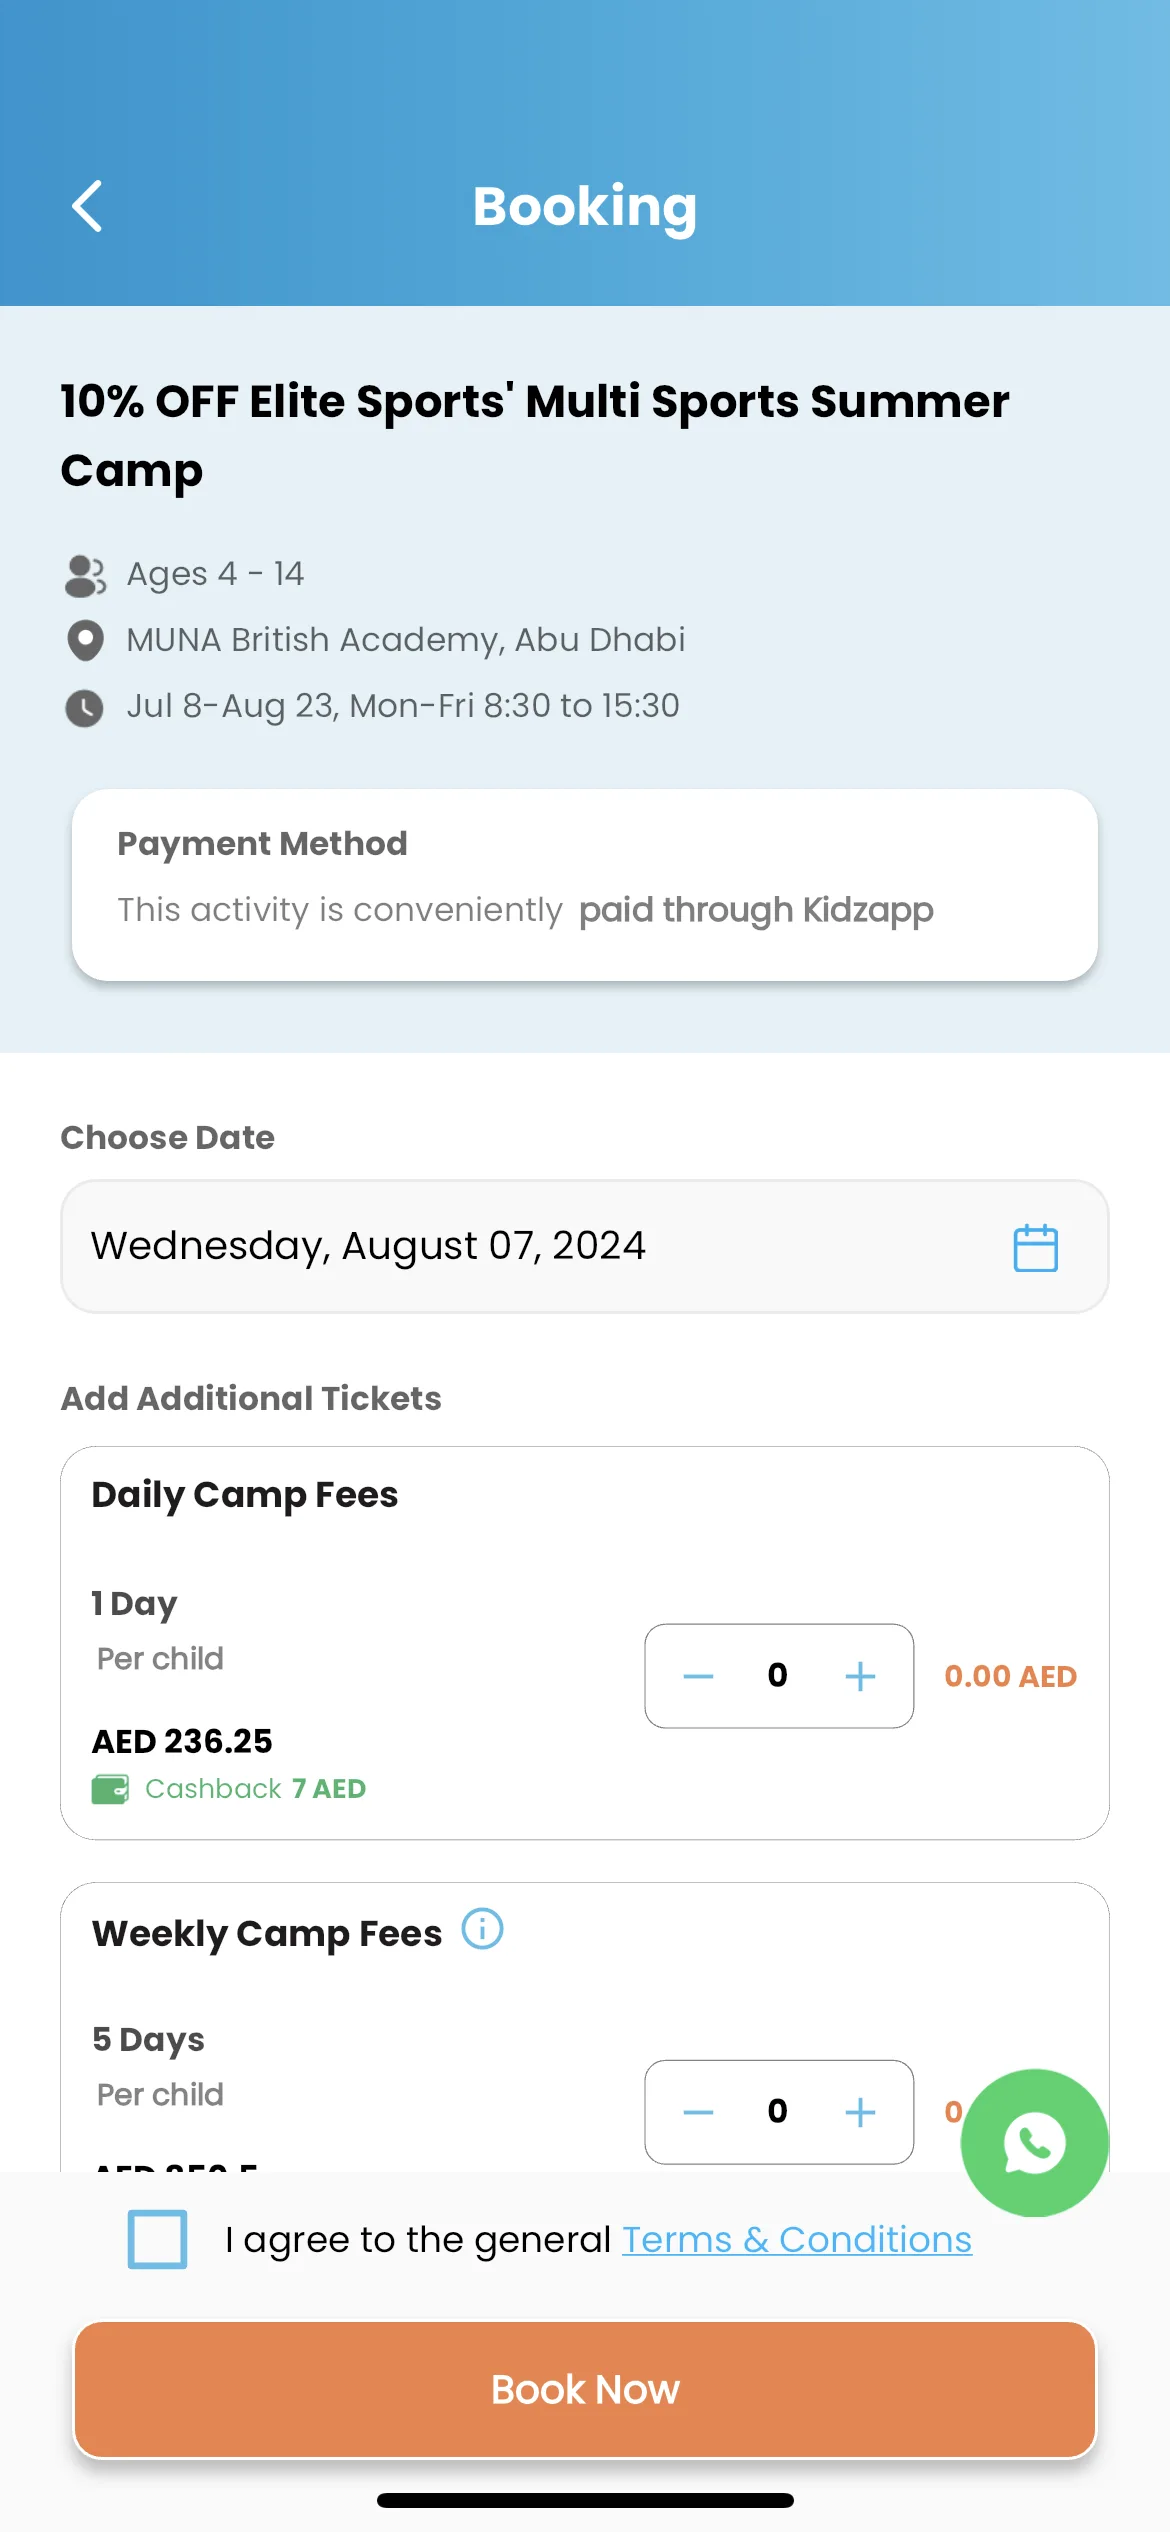Select the Payment Method card
The height and width of the screenshot is (2532, 1170).
(x=585, y=885)
